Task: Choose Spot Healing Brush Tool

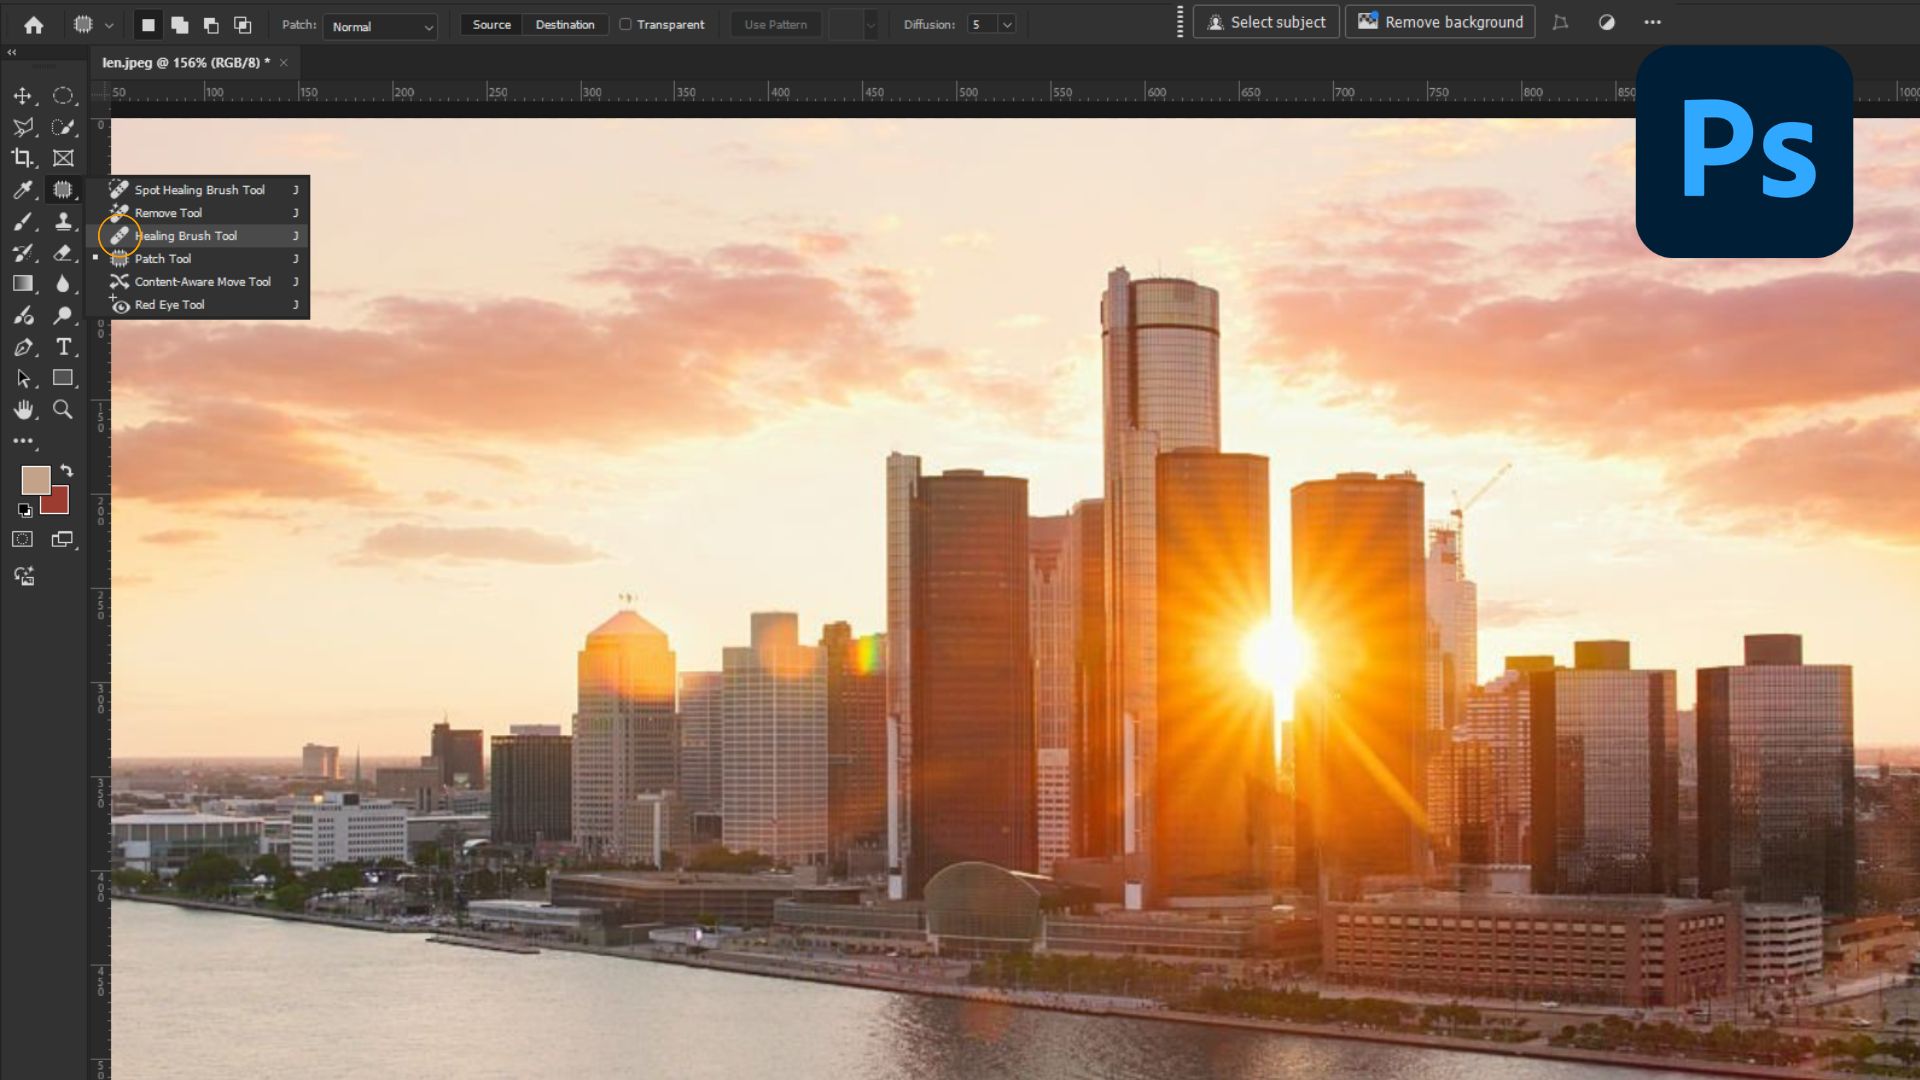Action: pyautogui.click(x=198, y=189)
